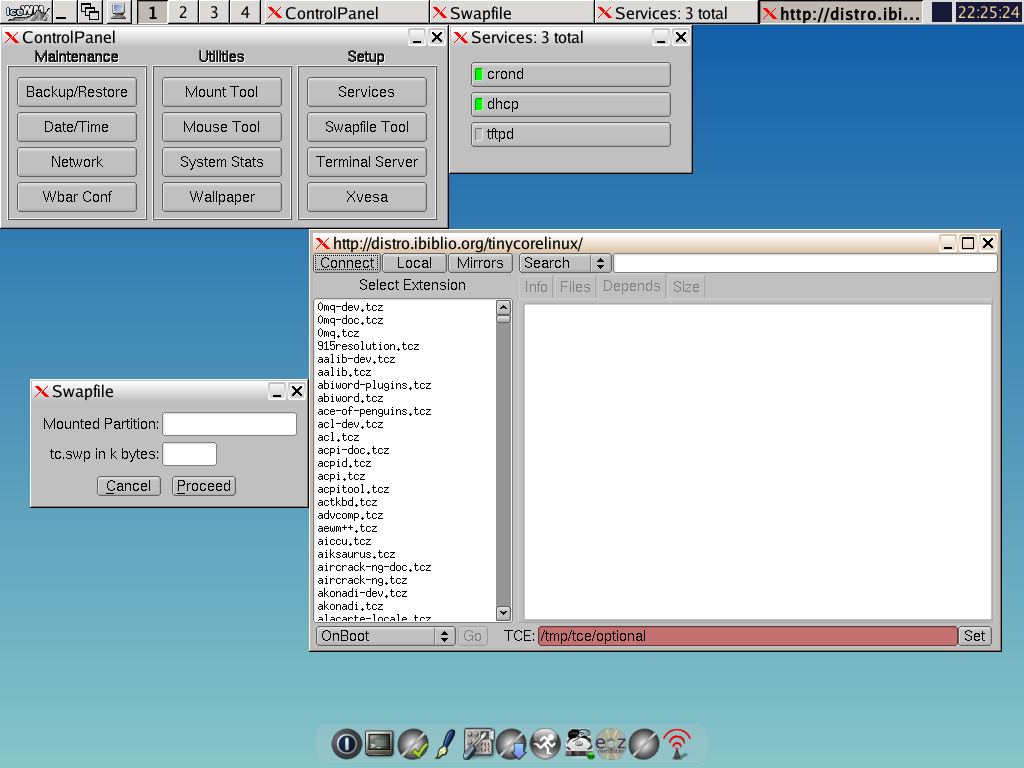
Task: Activate http://distro.ibi... taskbar entry
Action: (842, 12)
